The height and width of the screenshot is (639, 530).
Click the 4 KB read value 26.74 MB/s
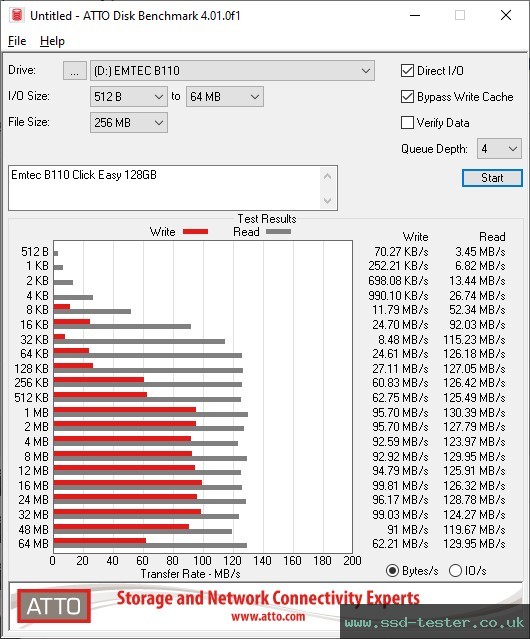pos(477,295)
